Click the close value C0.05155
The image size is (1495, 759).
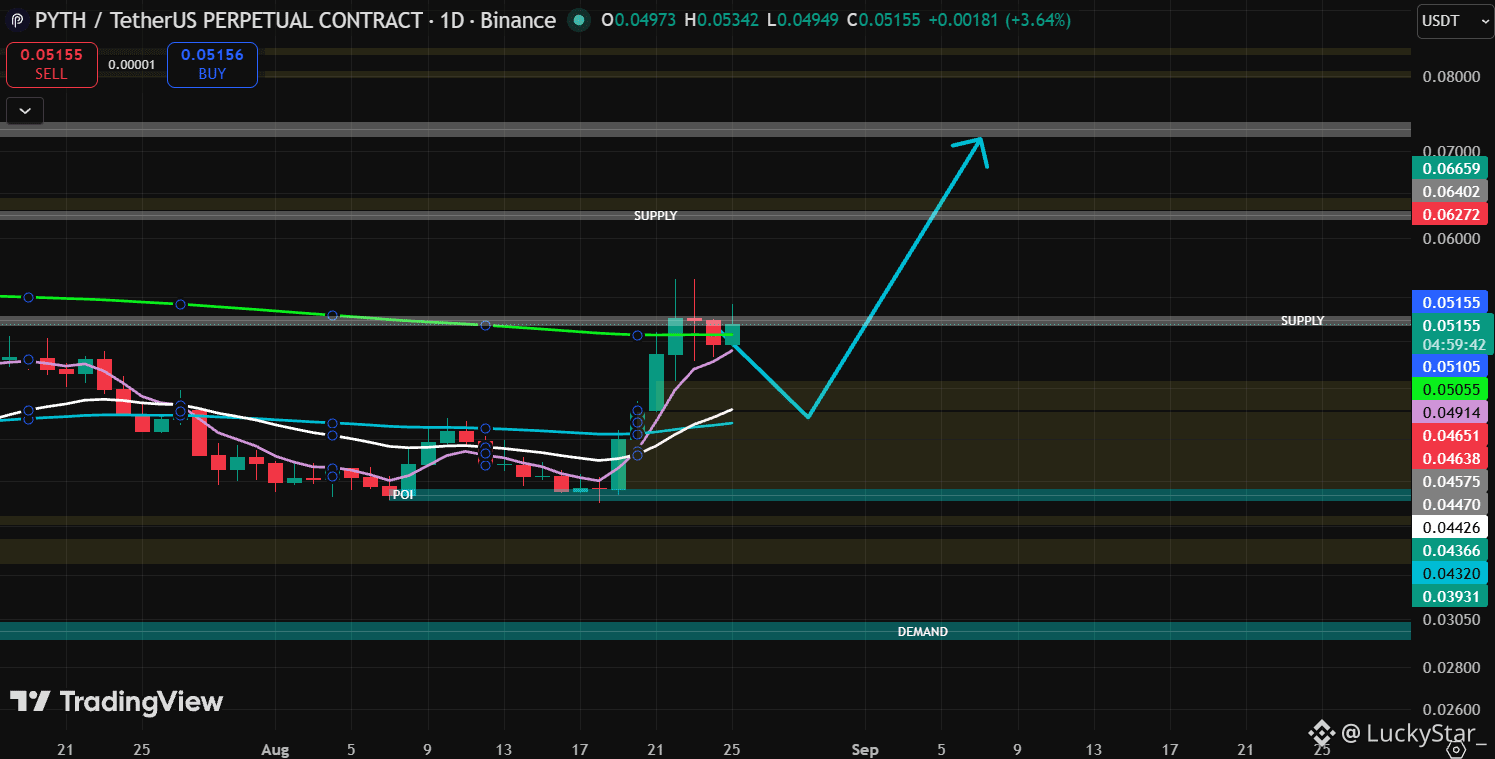pyautogui.click(x=884, y=20)
